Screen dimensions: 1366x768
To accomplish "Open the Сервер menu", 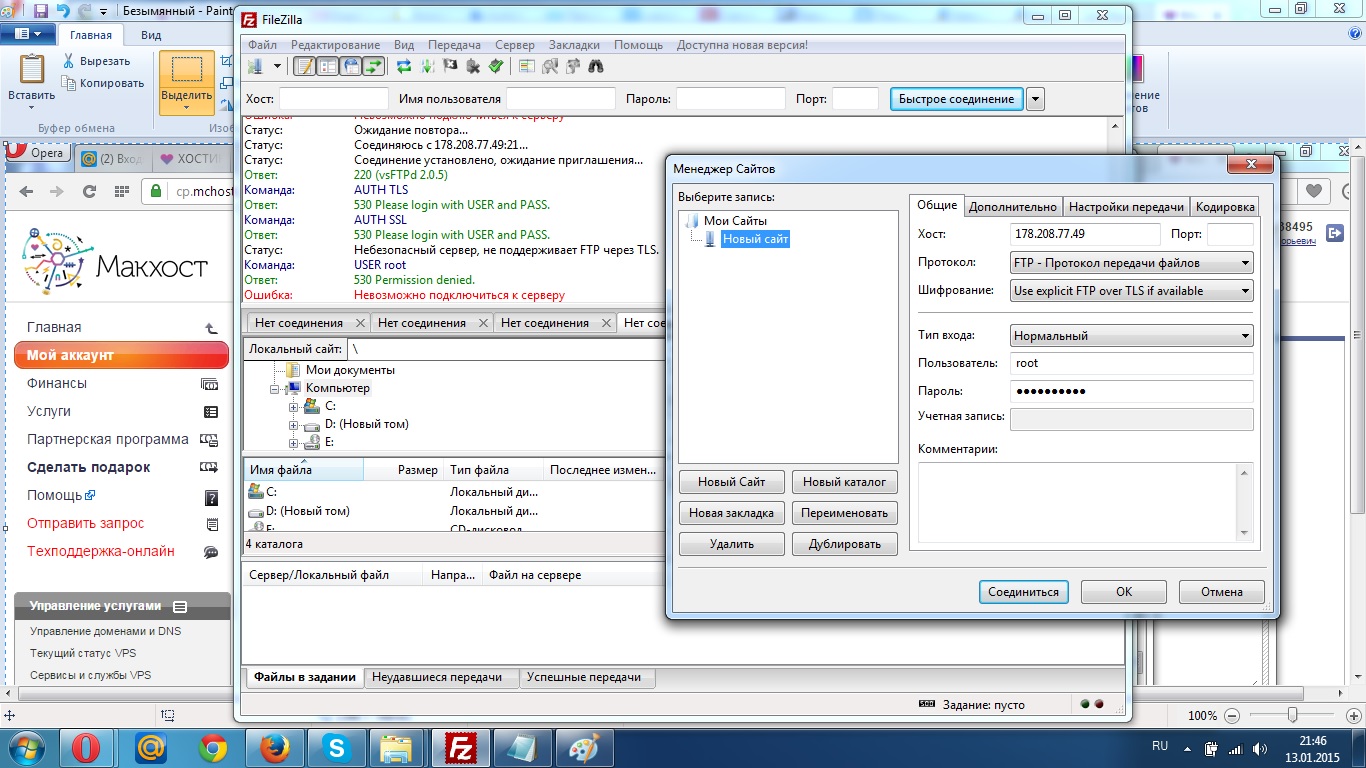I will [x=514, y=45].
